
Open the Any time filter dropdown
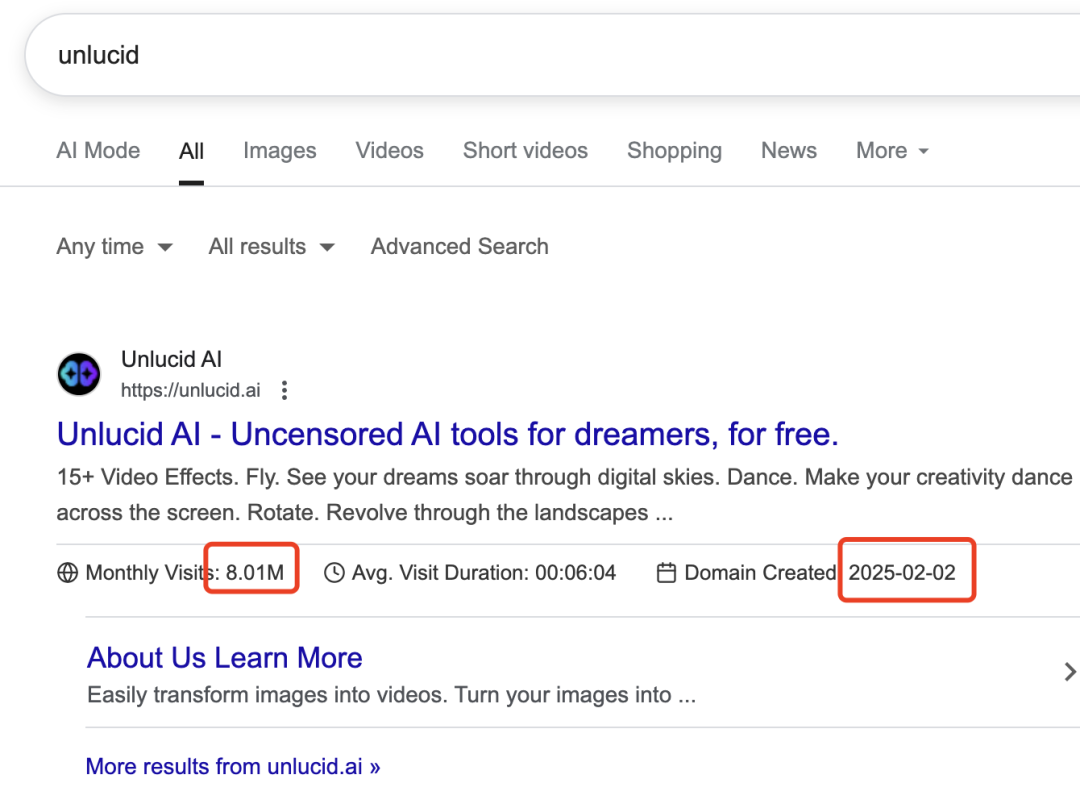[114, 247]
